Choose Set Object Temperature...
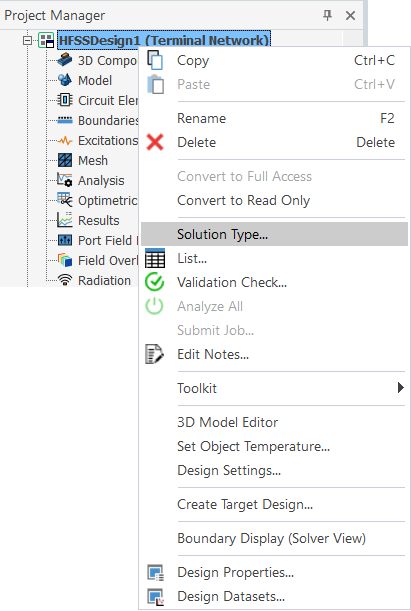 pos(274,446)
